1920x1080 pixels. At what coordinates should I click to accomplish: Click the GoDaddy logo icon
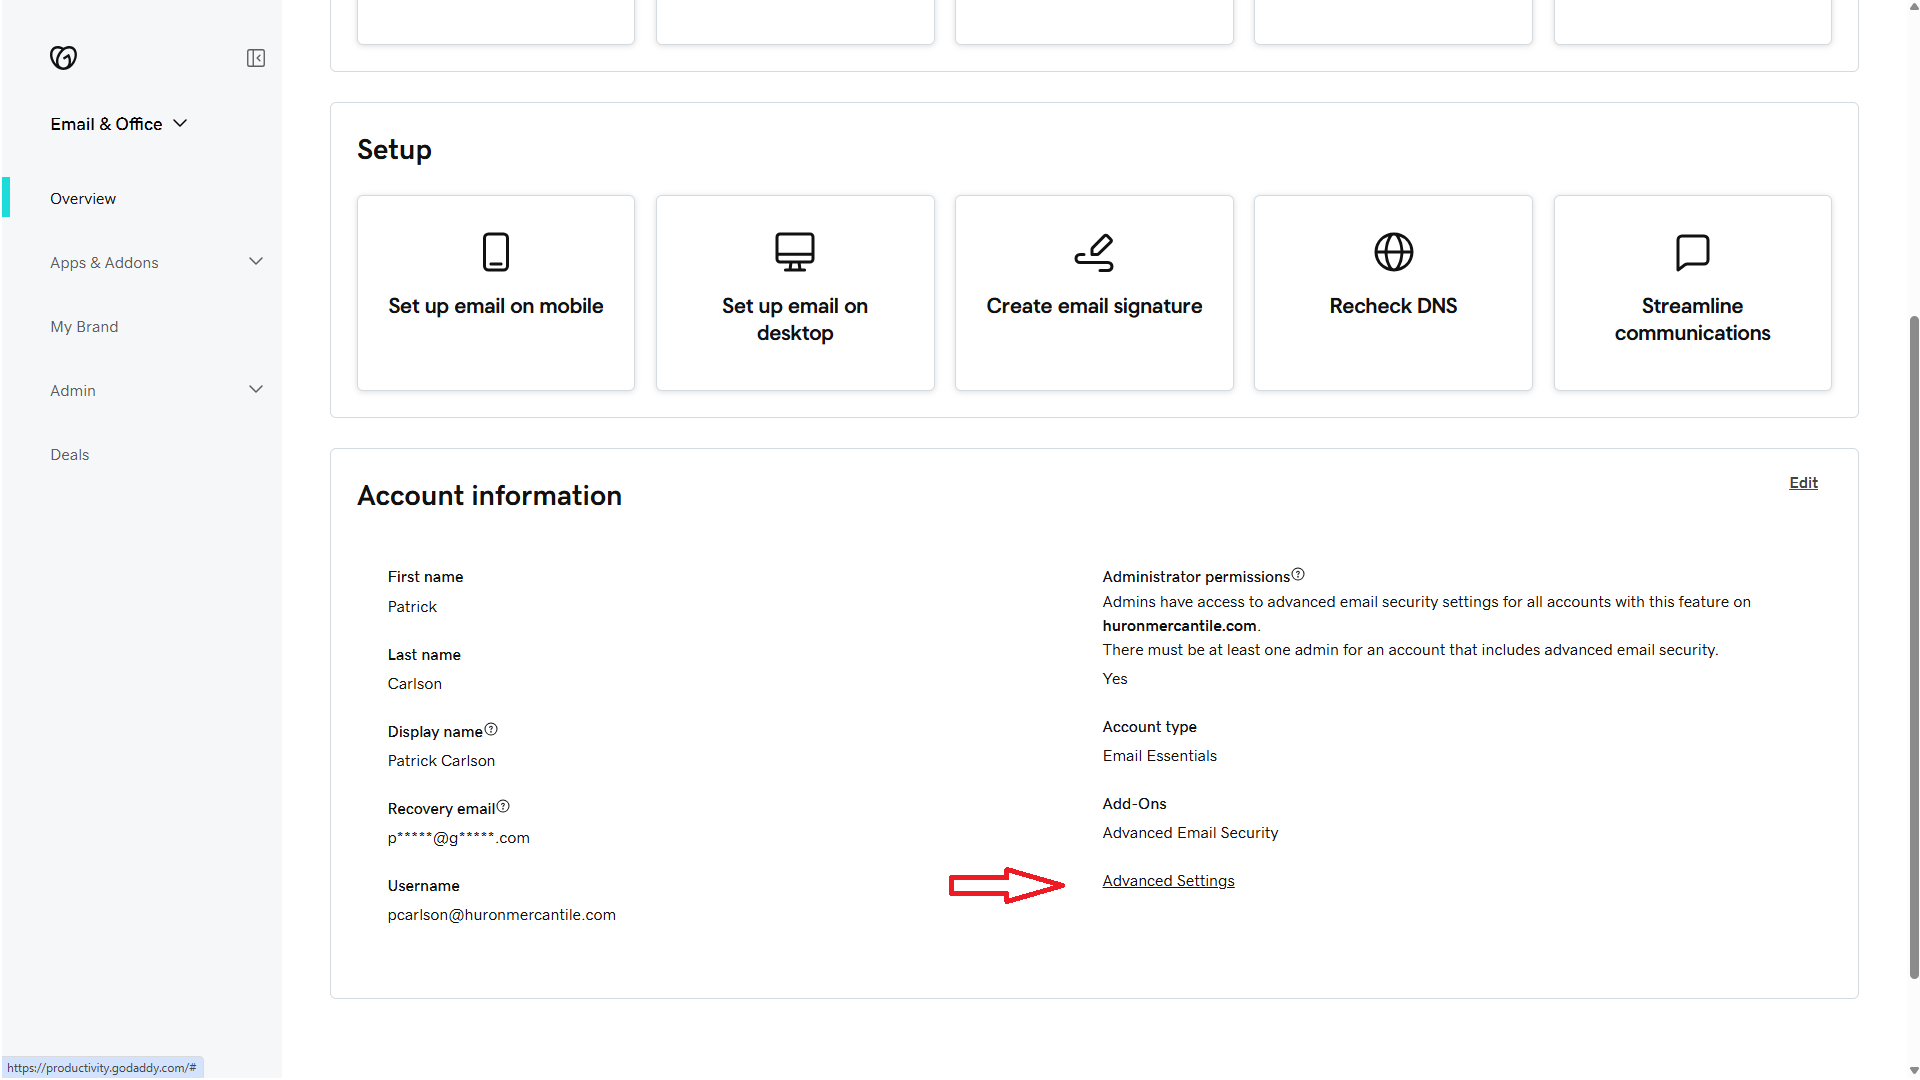(64, 58)
